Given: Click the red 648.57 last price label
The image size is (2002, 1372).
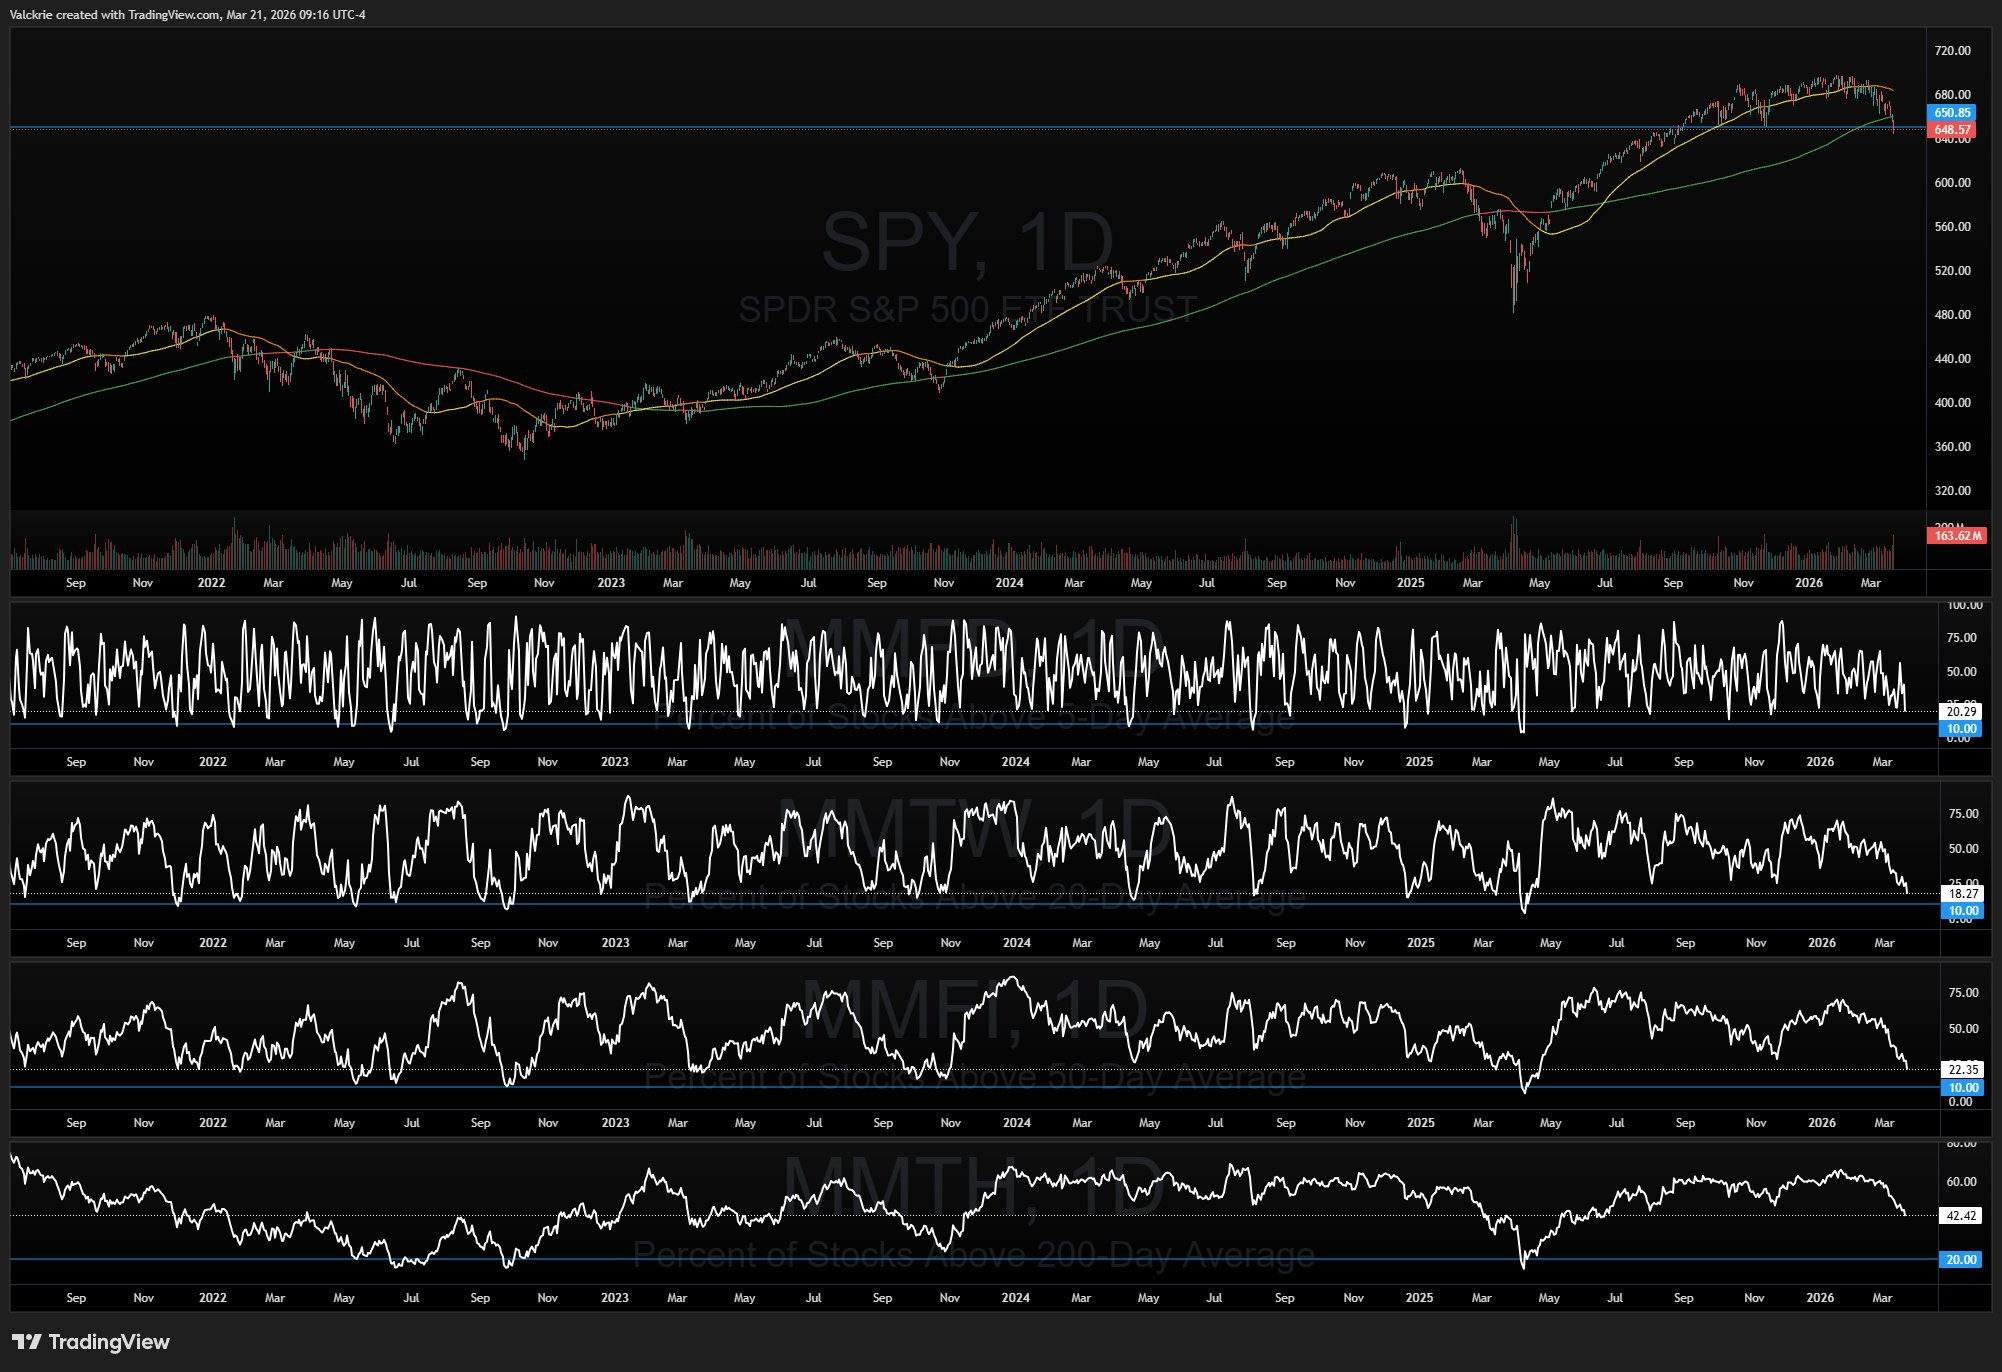Looking at the screenshot, I should tap(1951, 130).
